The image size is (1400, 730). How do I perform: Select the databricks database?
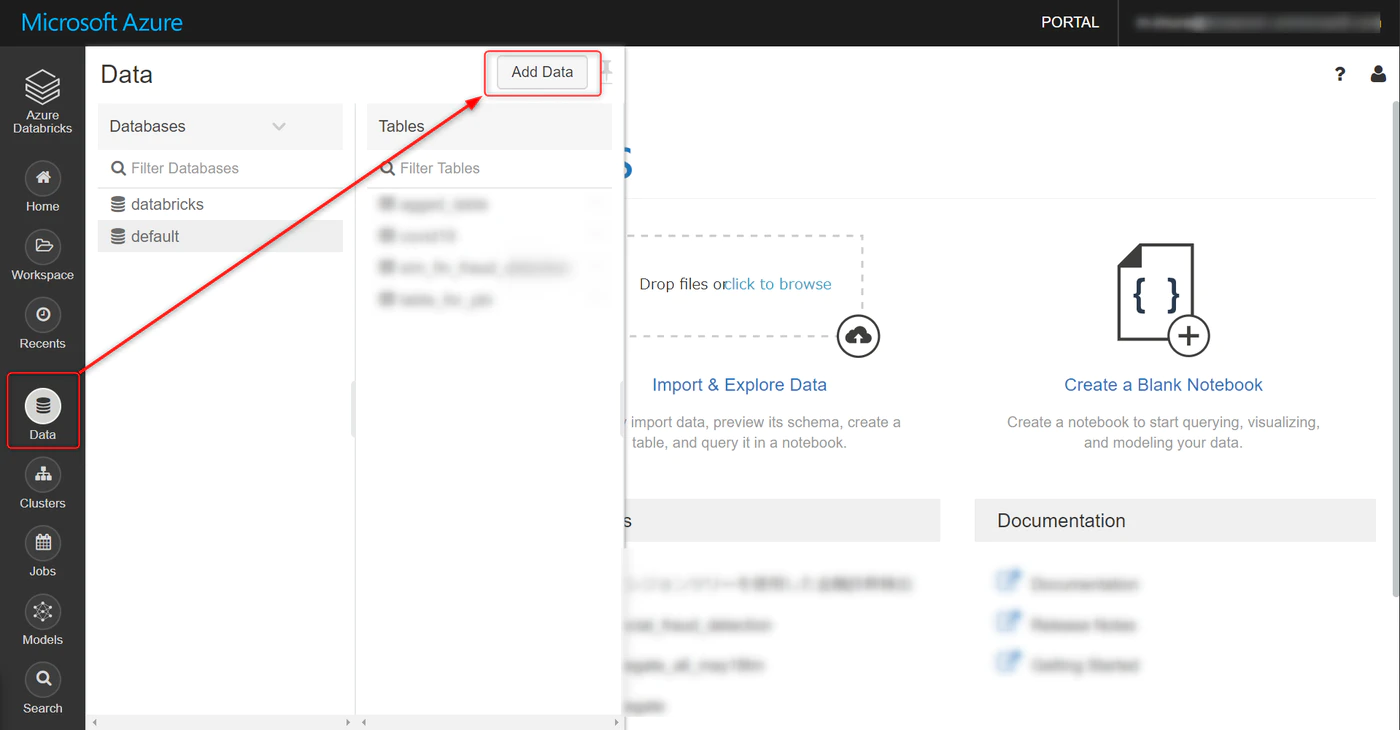(220, 204)
